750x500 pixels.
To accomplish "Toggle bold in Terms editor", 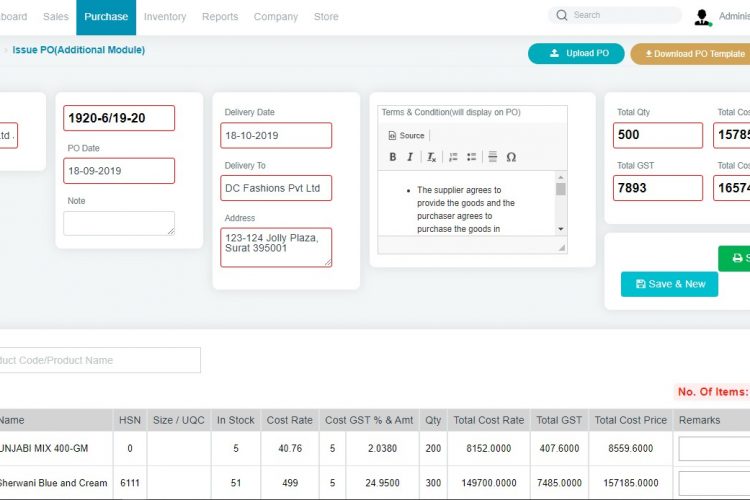I will 393,157.
